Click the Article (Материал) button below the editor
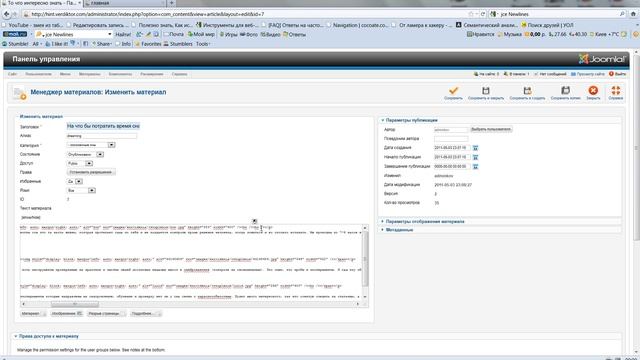 pos(33,313)
